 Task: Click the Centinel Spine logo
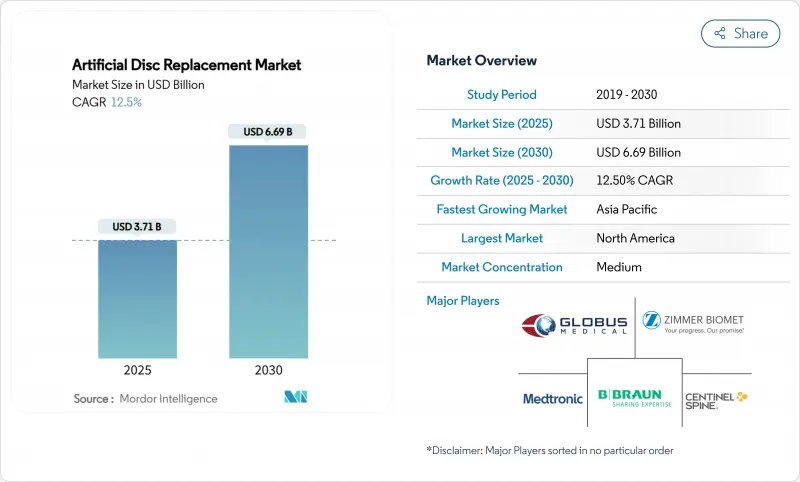click(x=715, y=399)
